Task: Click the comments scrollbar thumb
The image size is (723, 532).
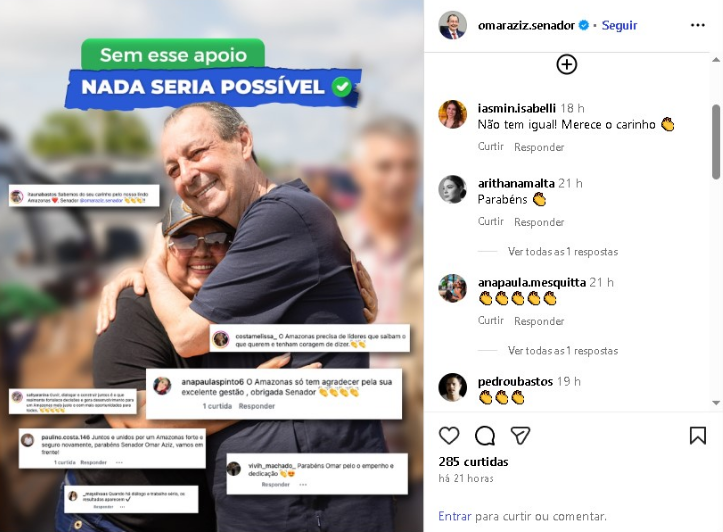Action: coord(716,142)
